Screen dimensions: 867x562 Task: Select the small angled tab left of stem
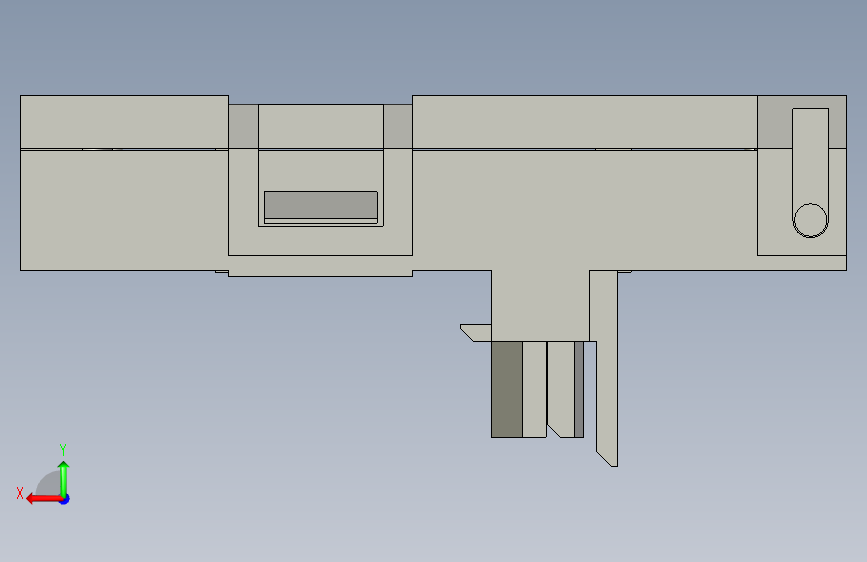476,332
